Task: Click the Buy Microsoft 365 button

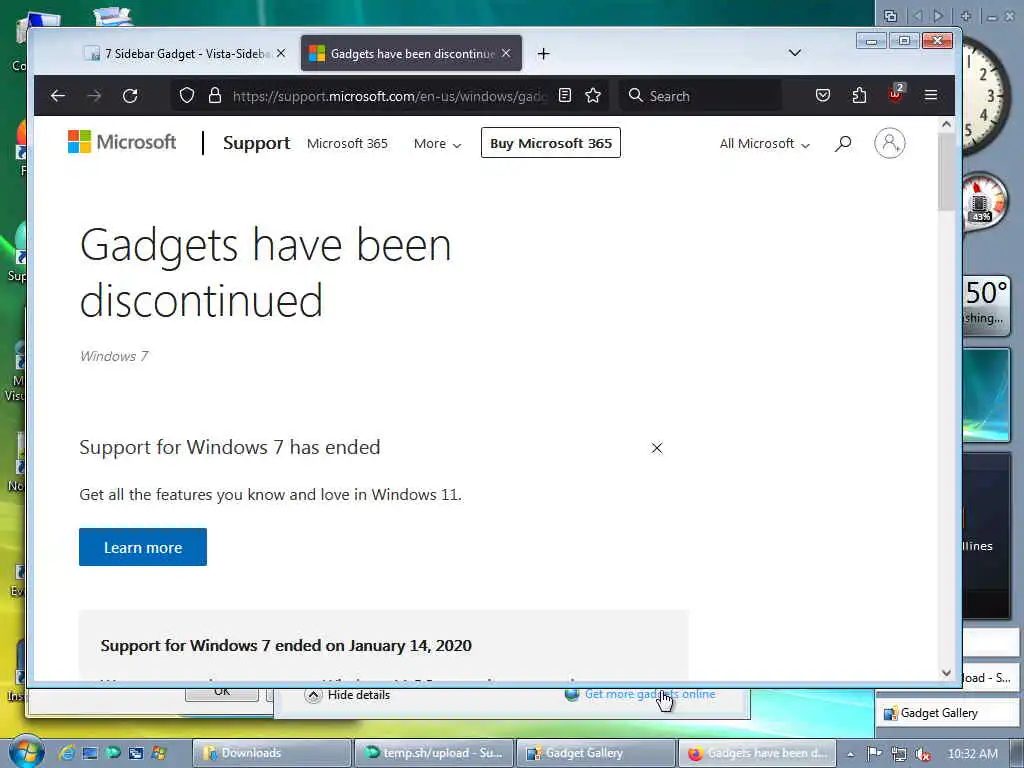Action: [551, 142]
